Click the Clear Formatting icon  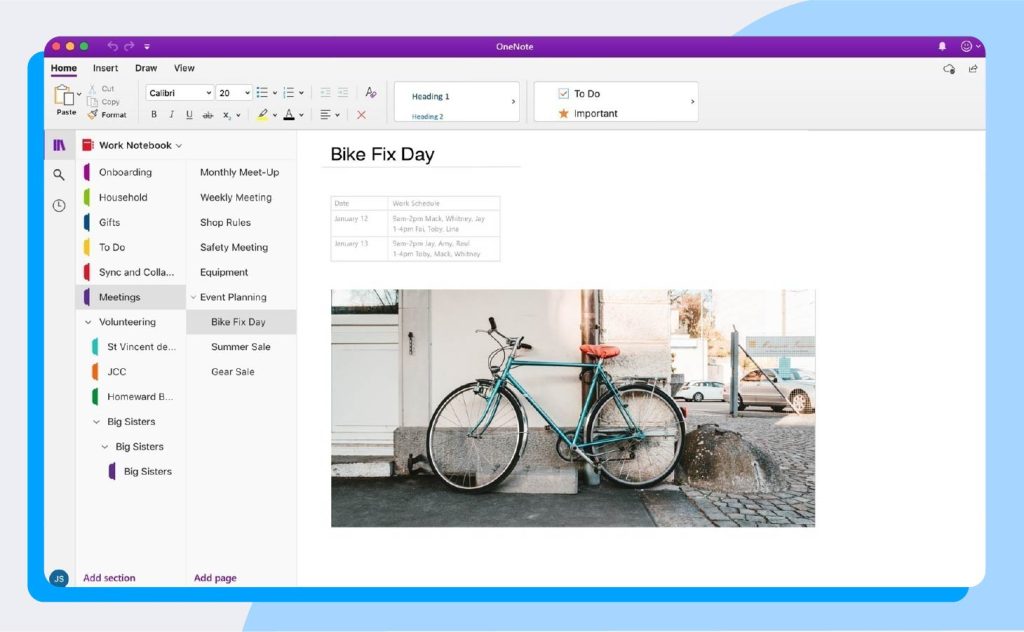369,92
